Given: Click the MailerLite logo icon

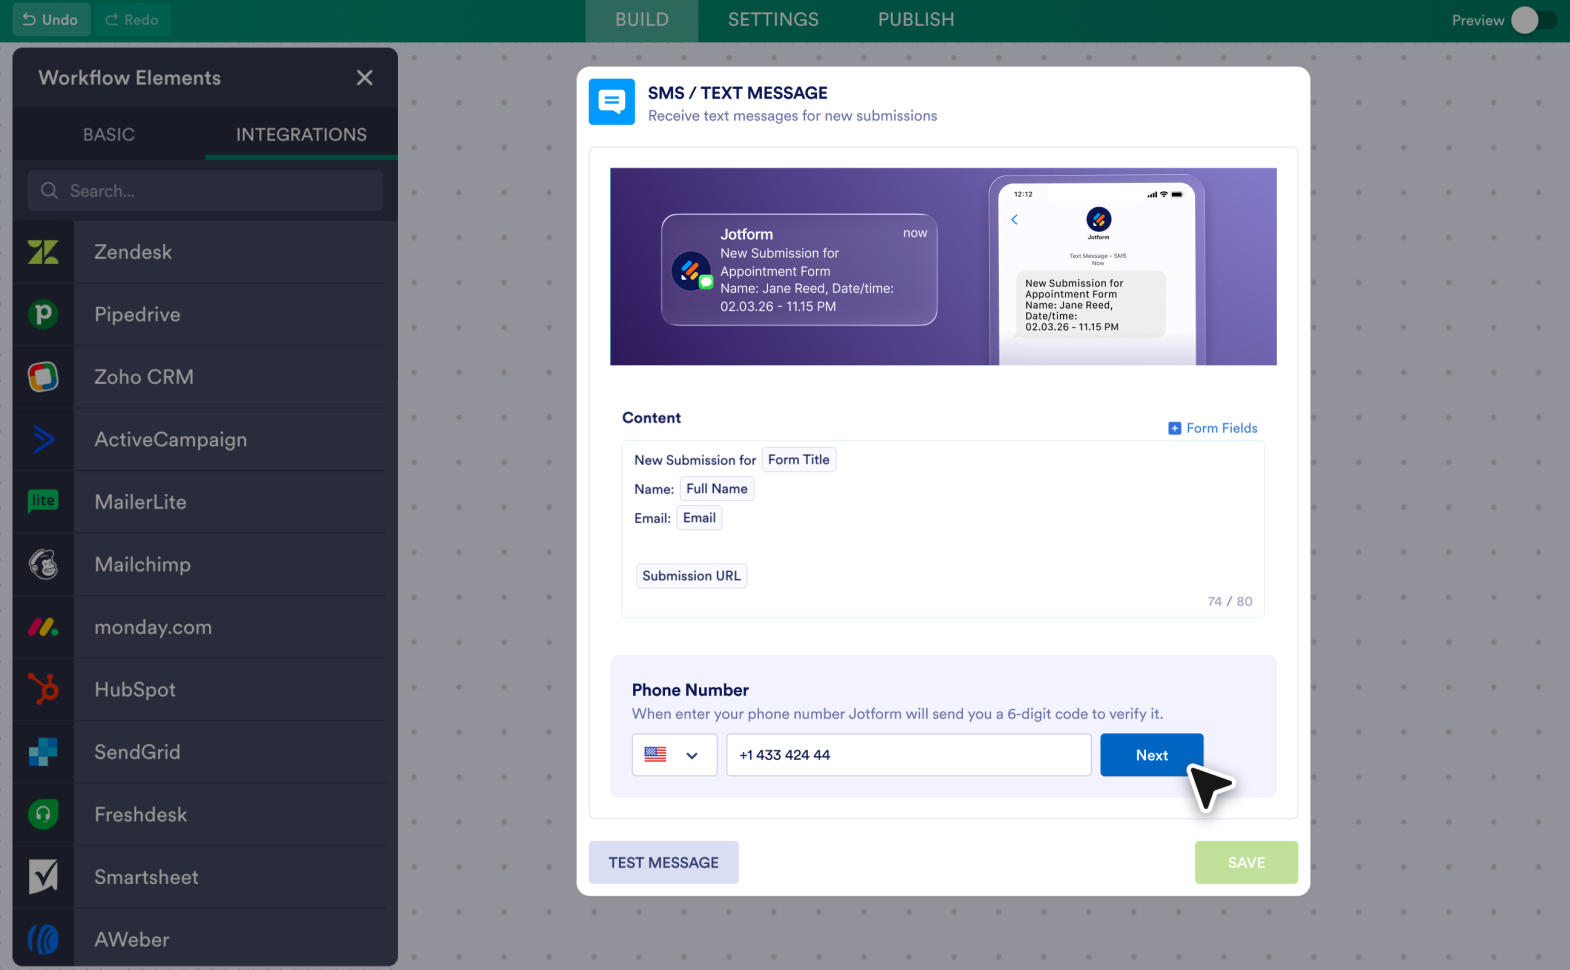Looking at the screenshot, I should click(43, 501).
